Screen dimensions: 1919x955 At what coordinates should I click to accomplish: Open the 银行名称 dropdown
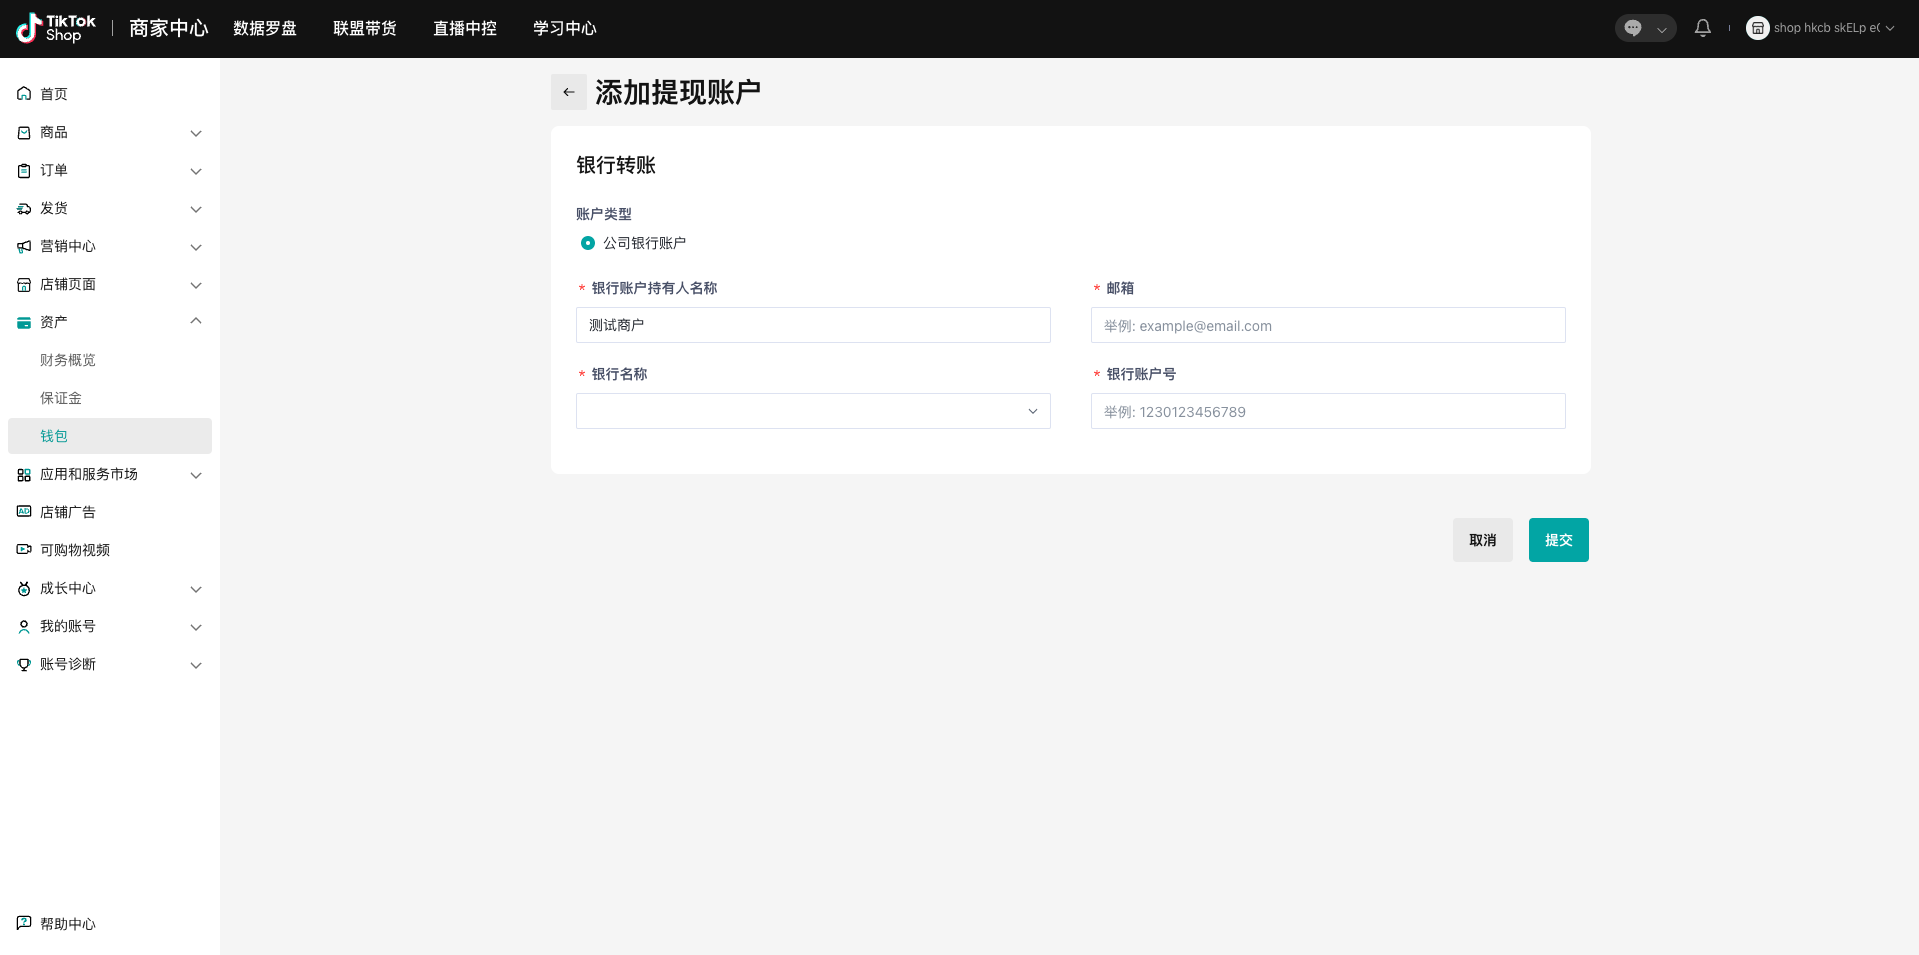pos(813,411)
